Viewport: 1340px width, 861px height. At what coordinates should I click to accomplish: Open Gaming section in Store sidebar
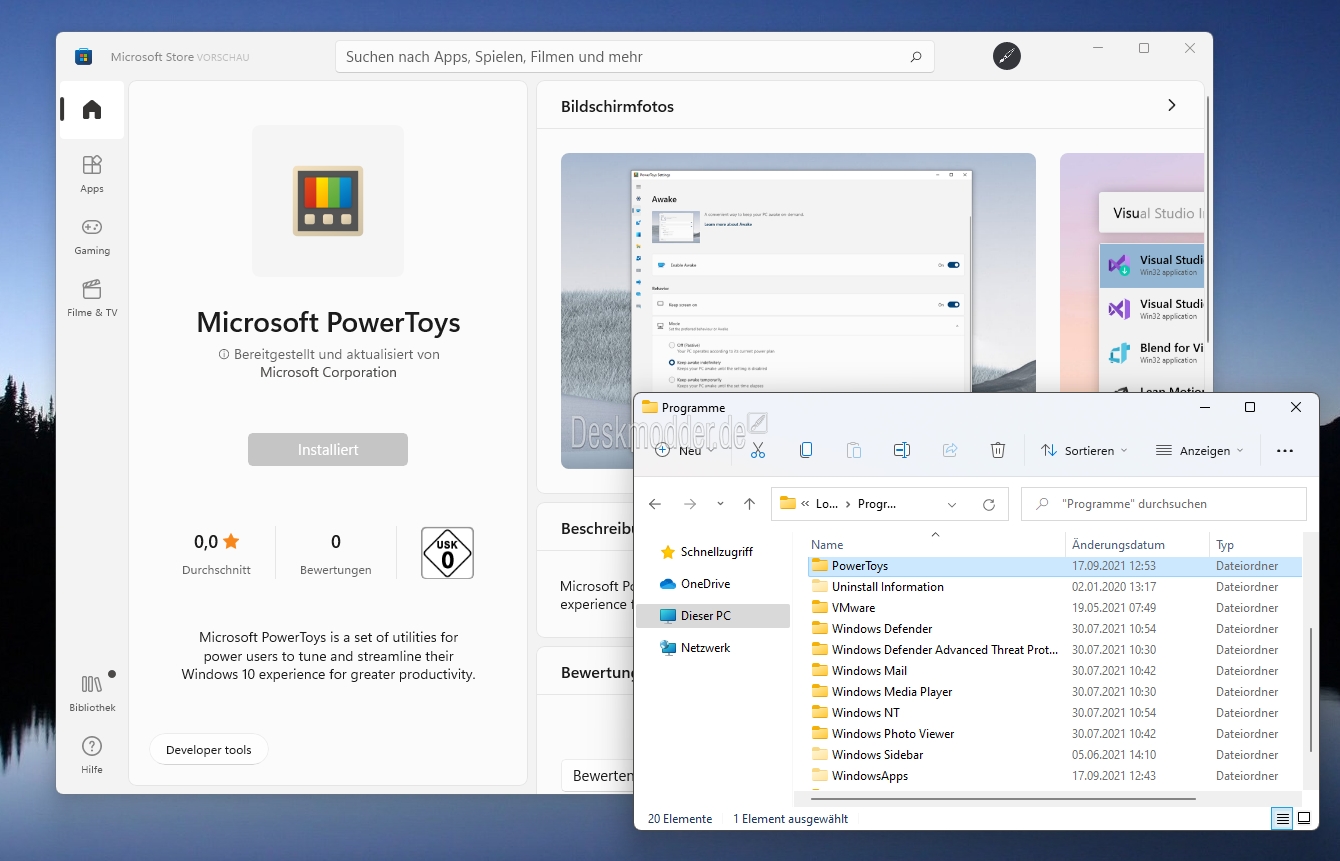point(92,236)
